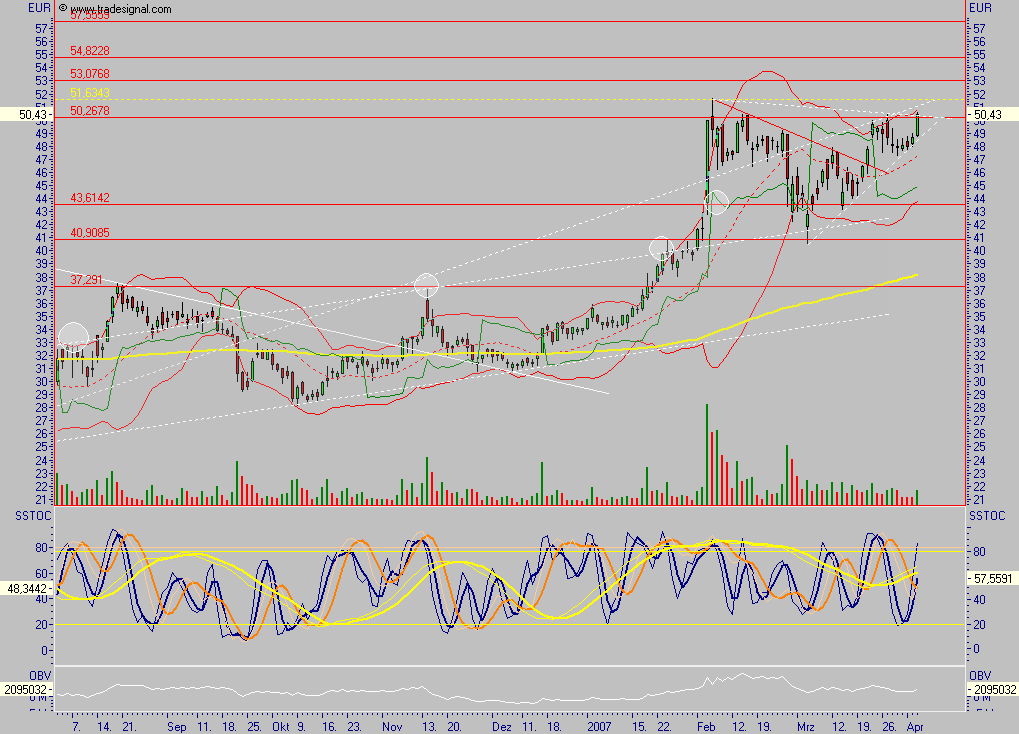
Task: Click the 57,5591 stochastic value tag
Action: tap(992, 578)
